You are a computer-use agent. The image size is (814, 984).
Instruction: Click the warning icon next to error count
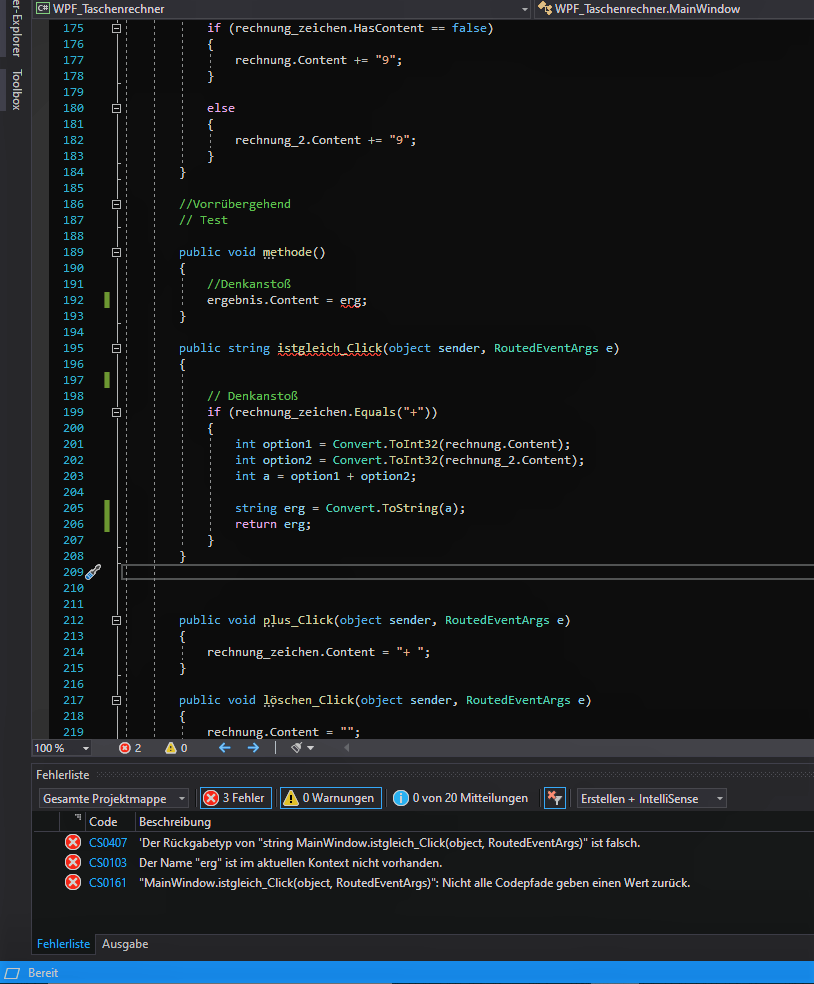tap(170, 747)
